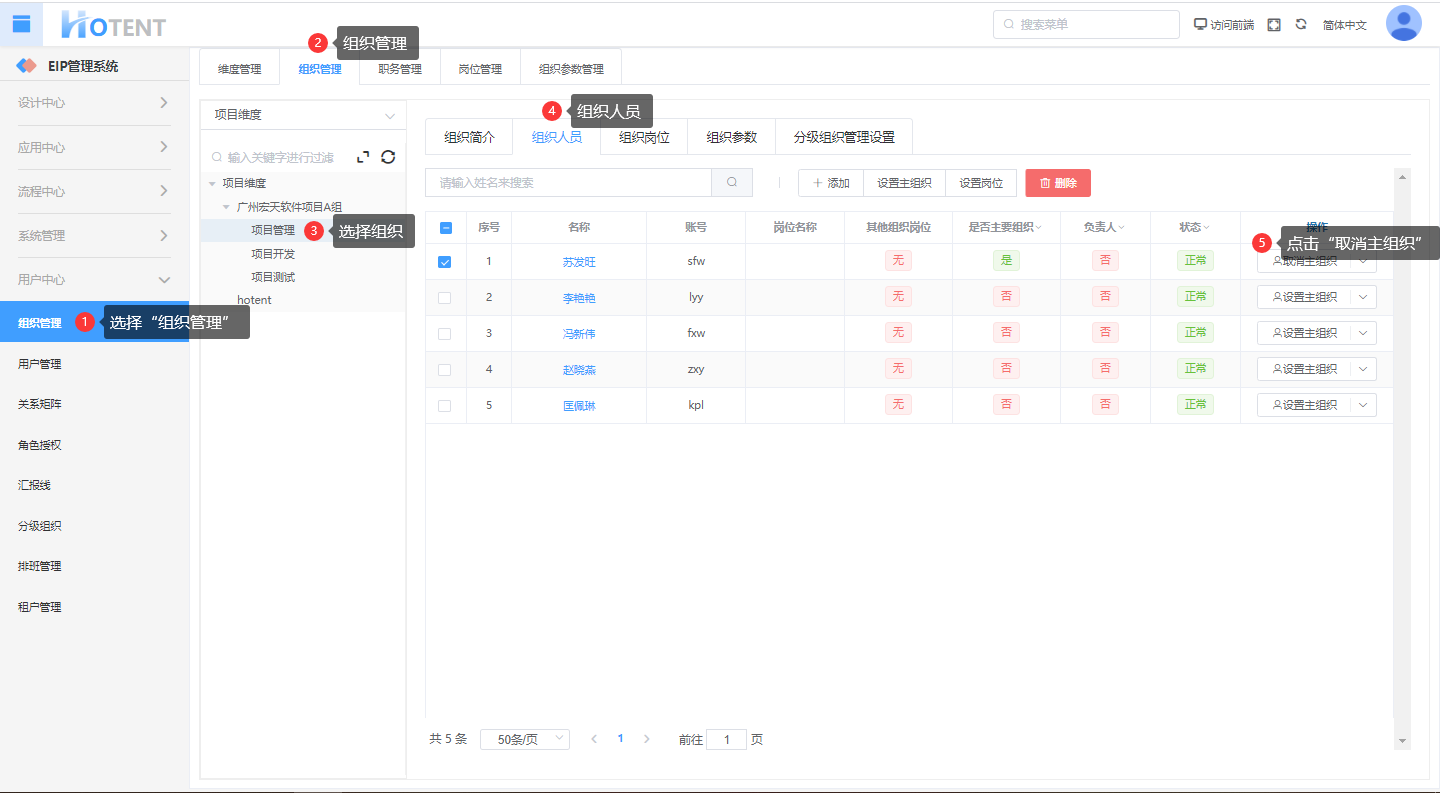Open user 冯新伟 name link

coord(579,334)
